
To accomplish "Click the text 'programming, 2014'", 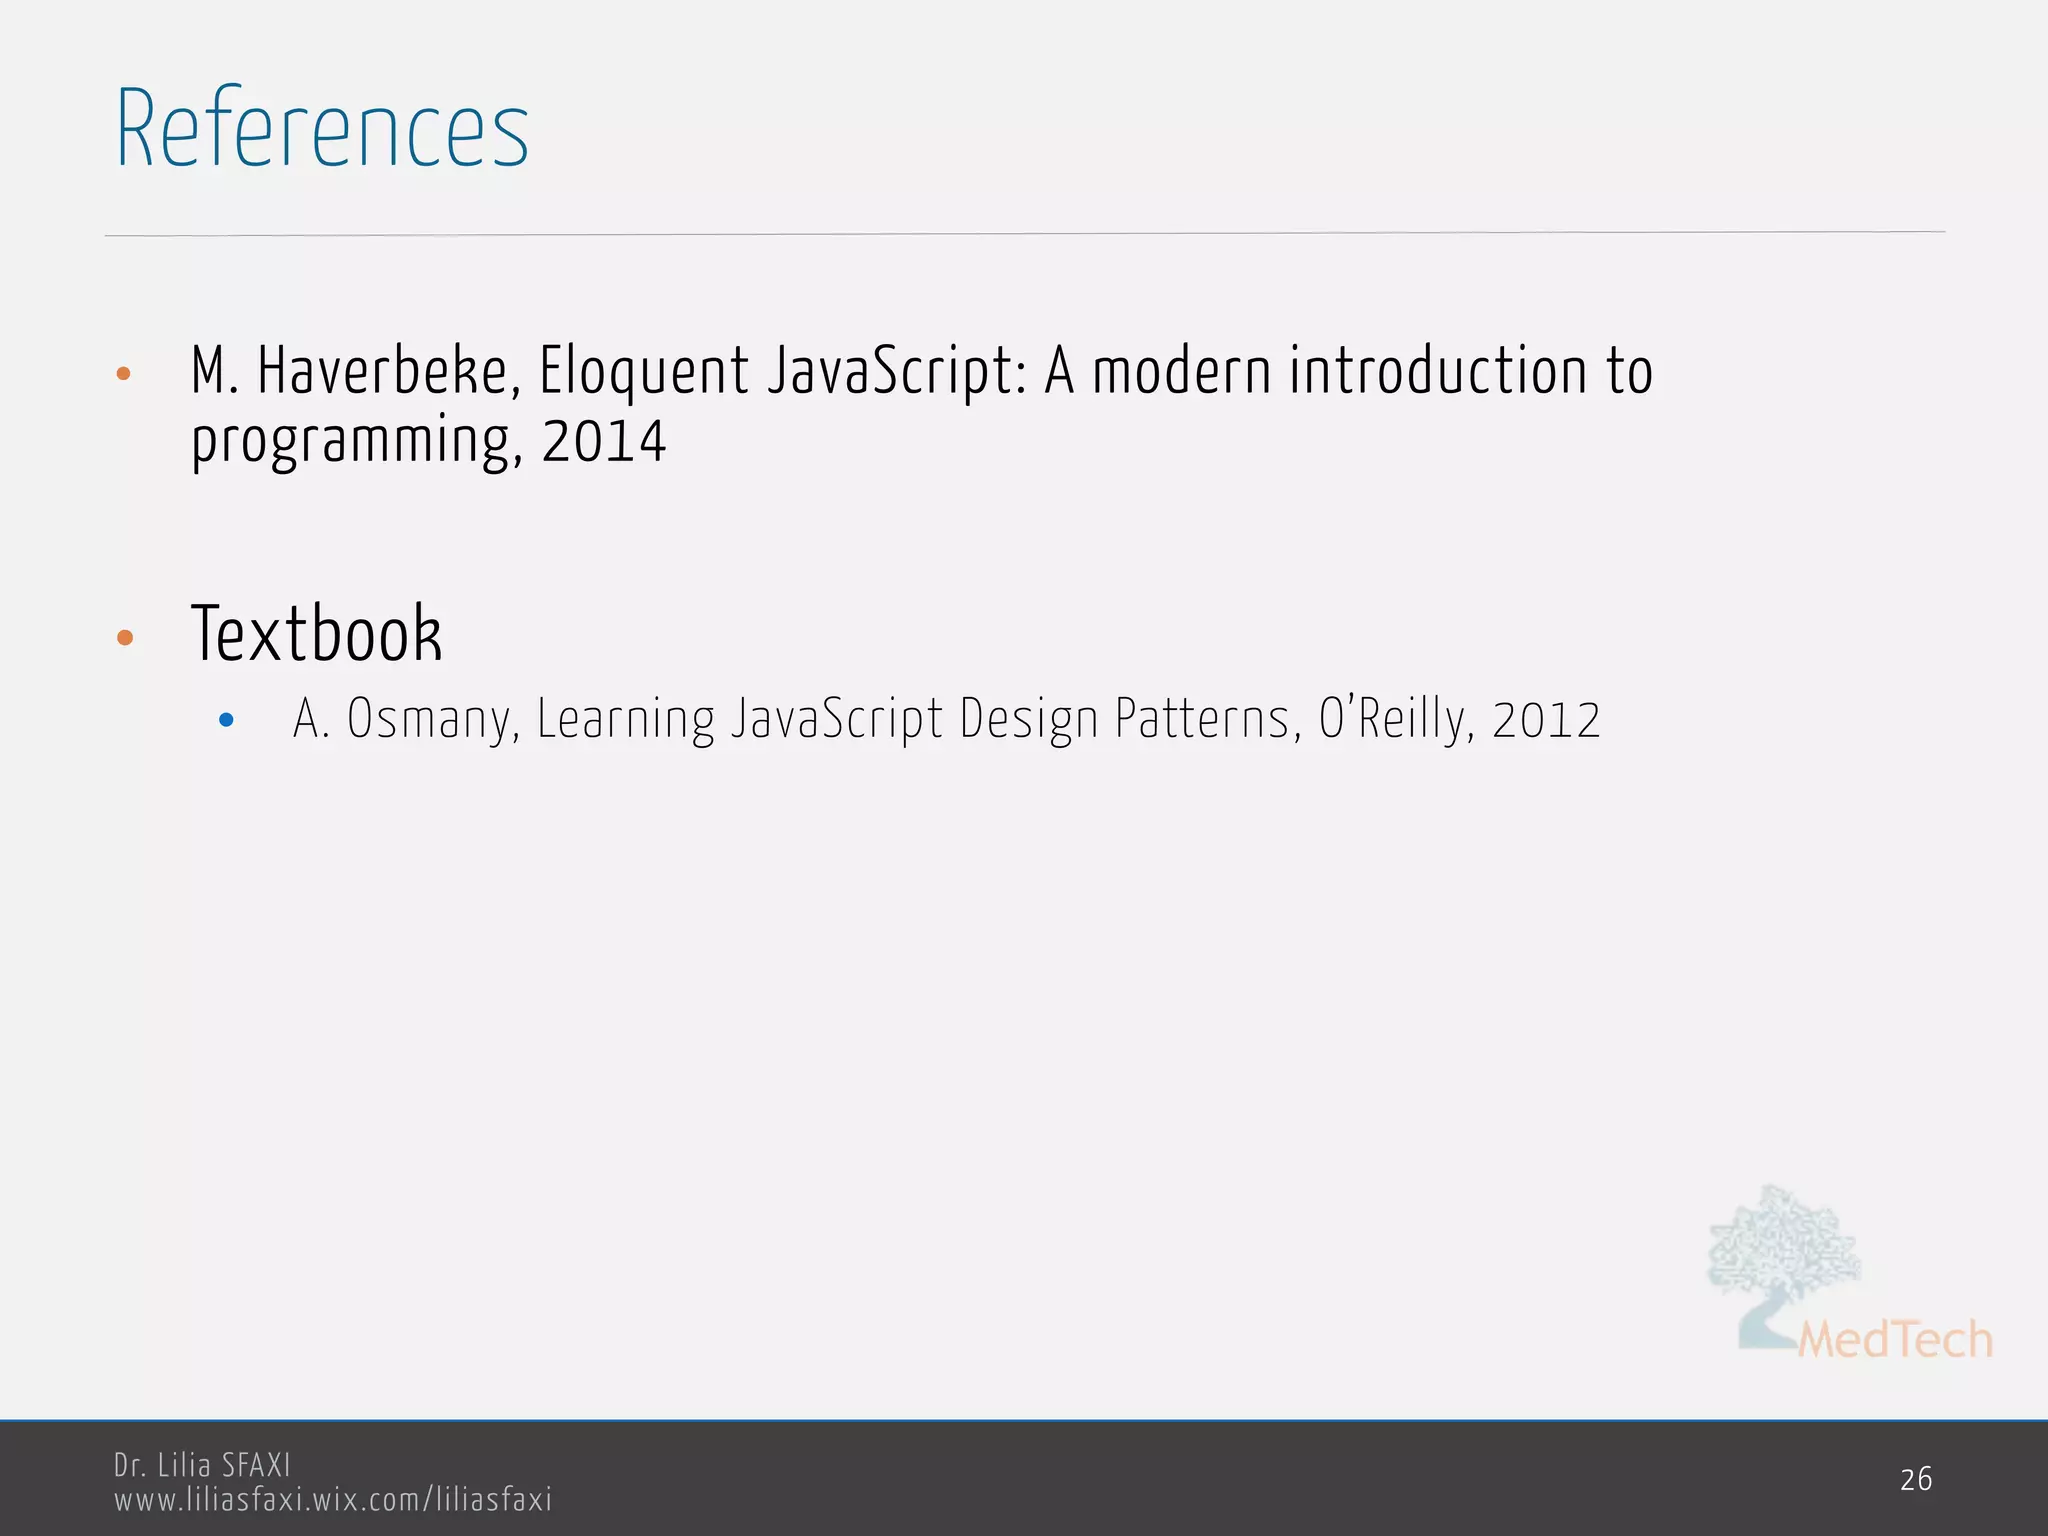I will pos(428,441).
